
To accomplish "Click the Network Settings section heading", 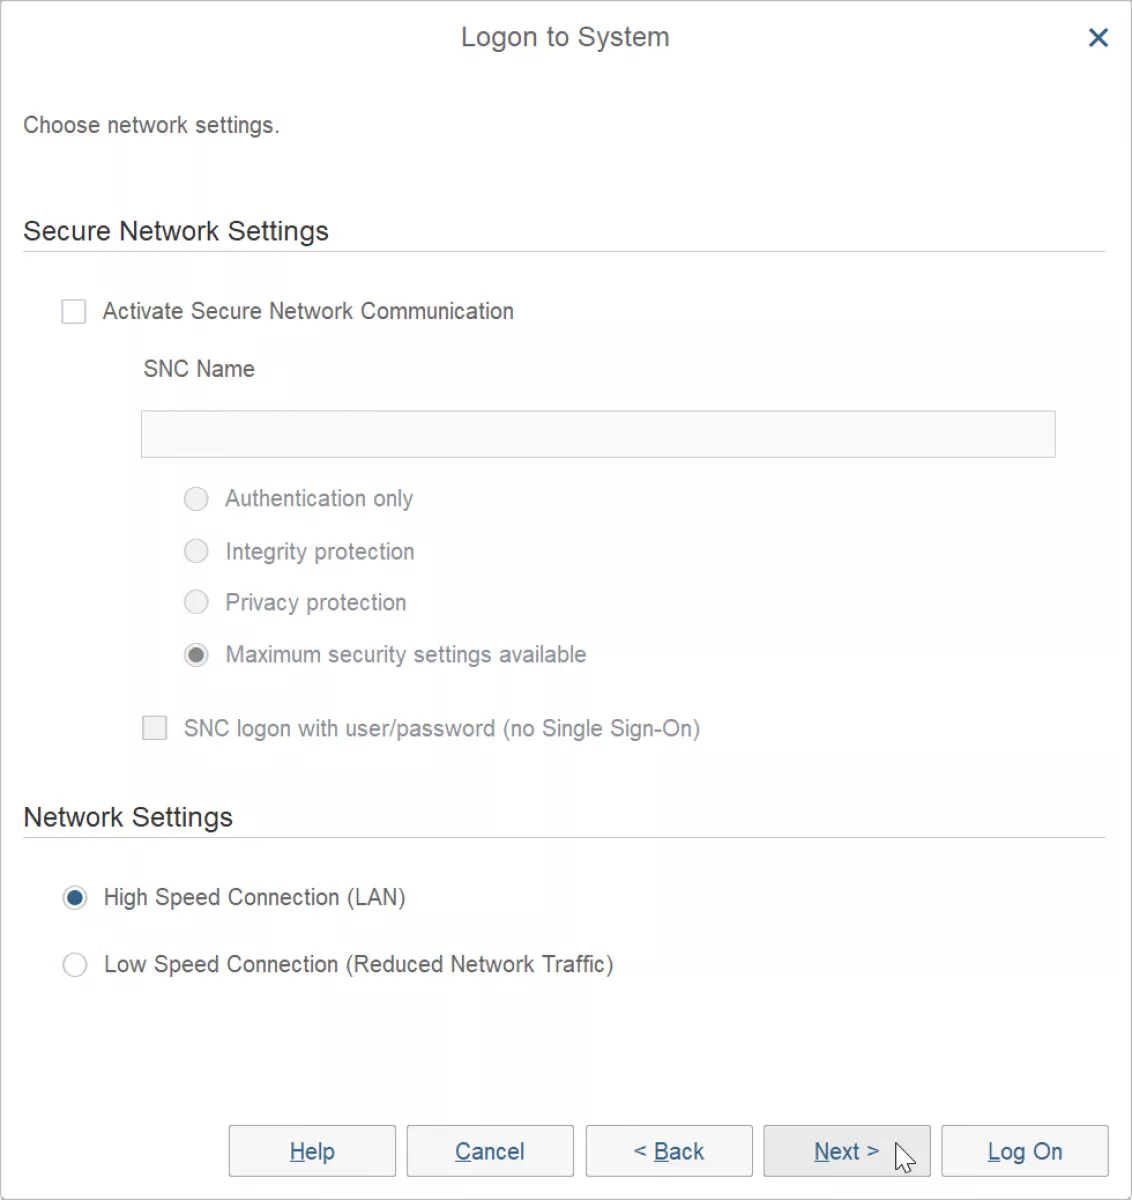I will click(128, 817).
